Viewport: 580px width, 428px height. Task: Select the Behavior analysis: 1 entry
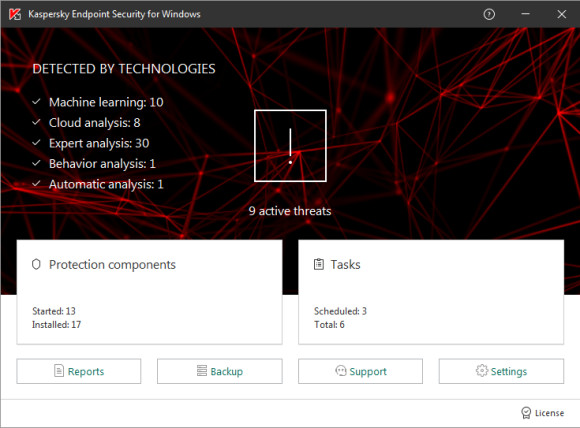click(102, 164)
